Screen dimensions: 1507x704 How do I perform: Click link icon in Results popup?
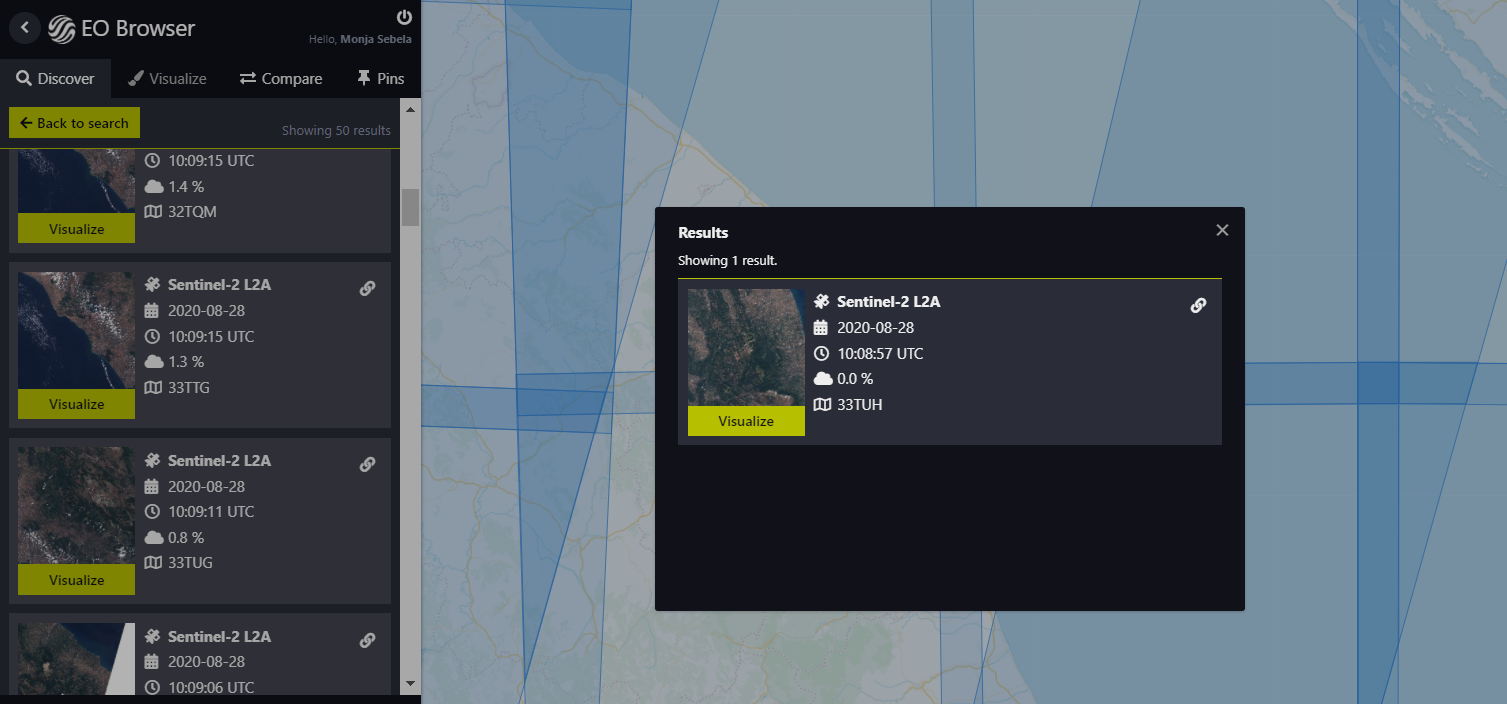1198,305
